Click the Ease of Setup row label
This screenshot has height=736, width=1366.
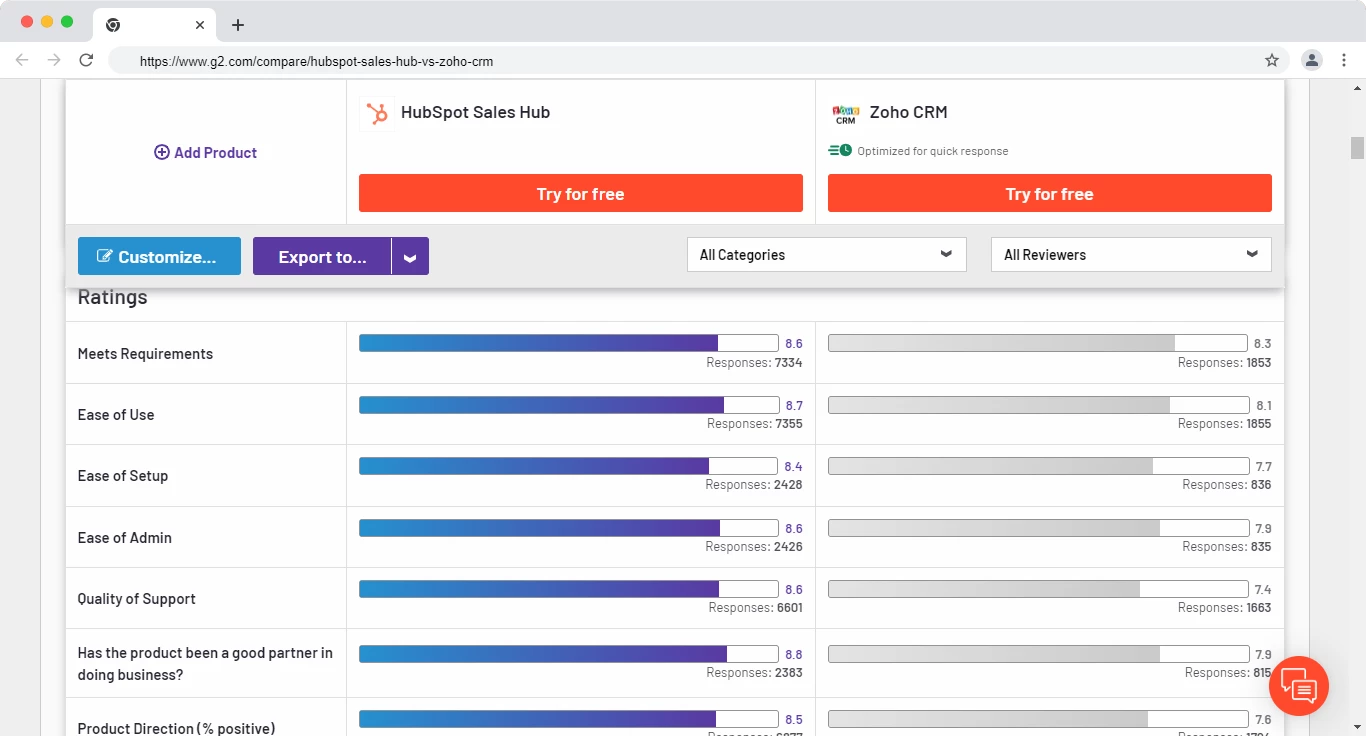click(x=123, y=476)
